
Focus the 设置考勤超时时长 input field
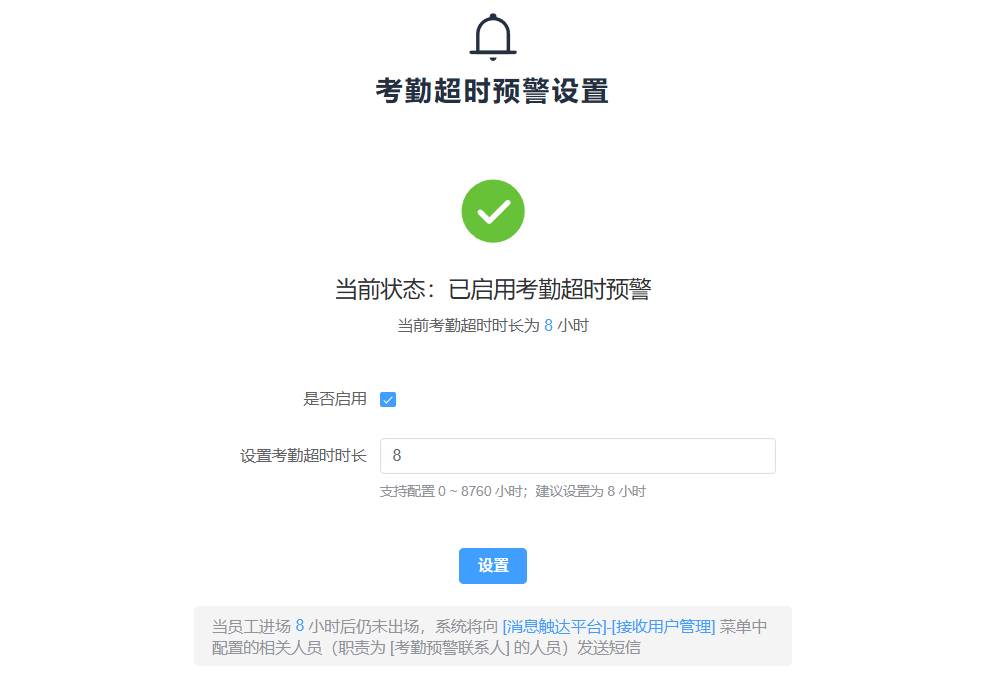(578, 456)
